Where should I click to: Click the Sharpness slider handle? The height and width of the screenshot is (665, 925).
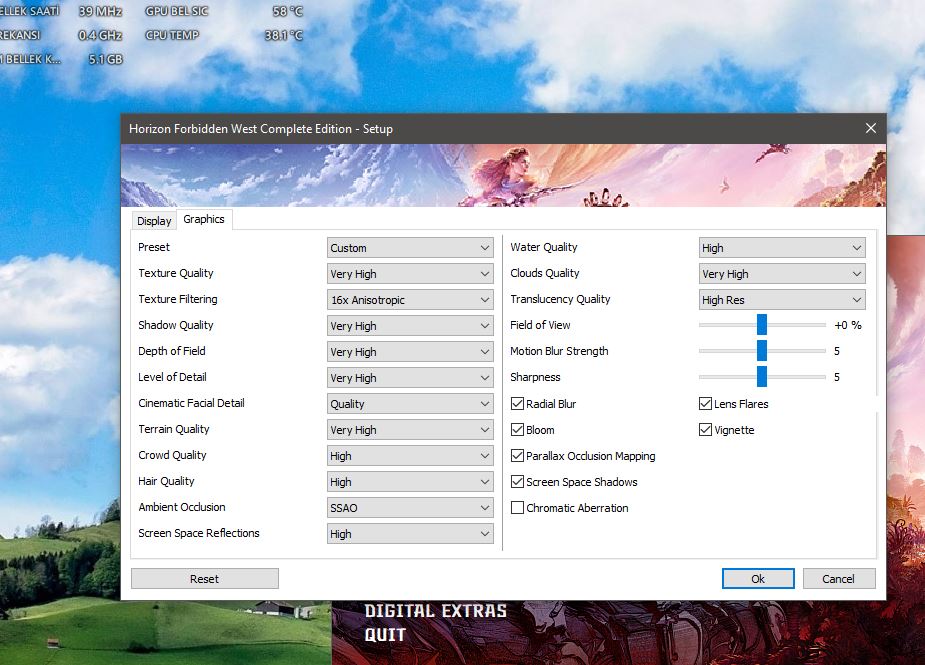pos(762,376)
